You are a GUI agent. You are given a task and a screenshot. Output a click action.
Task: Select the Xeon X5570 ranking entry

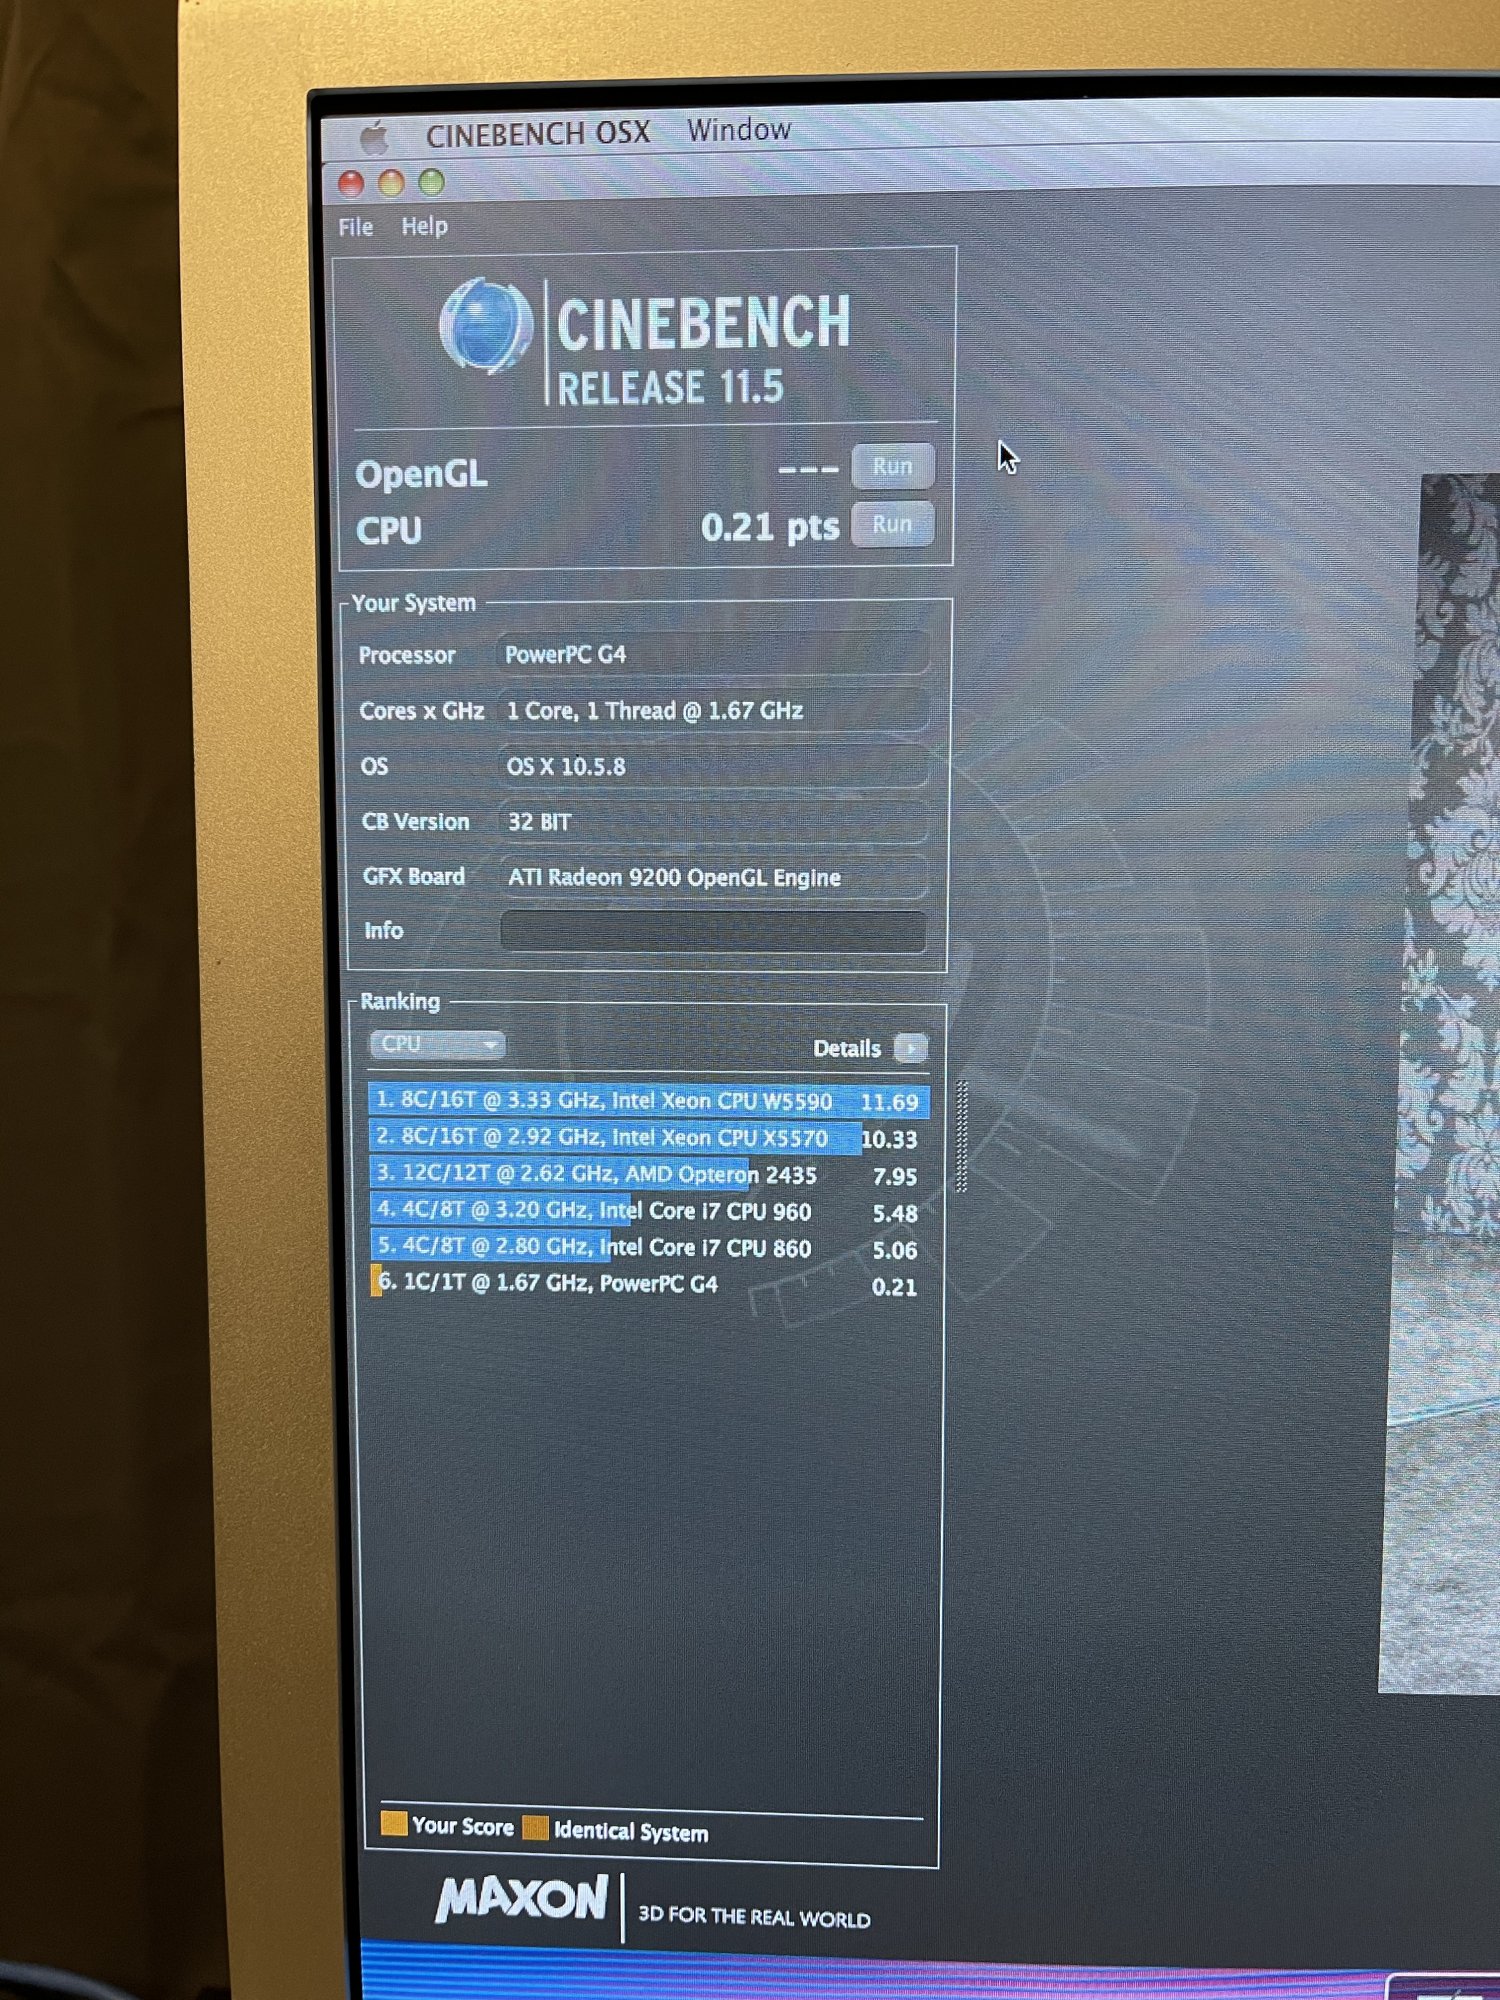648,1138
